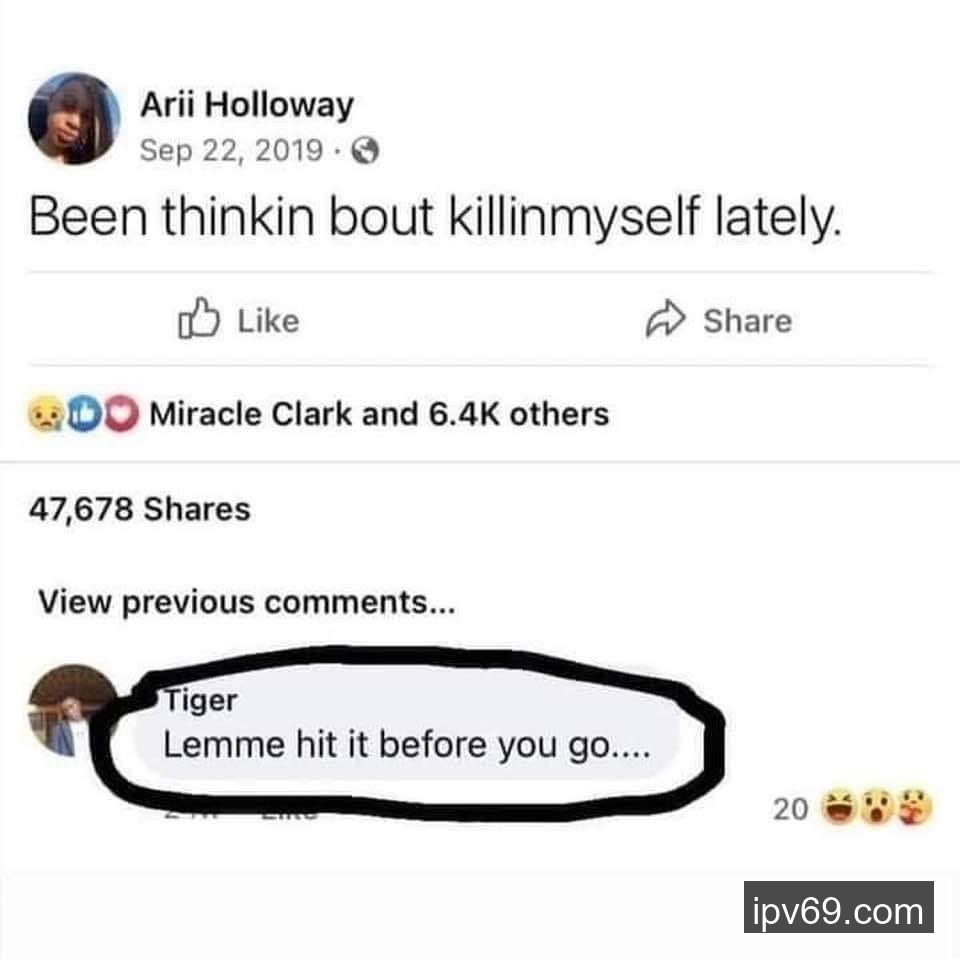Click the thumbs-up Like icon
Screen dimensions: 960x959
[198, 318]
